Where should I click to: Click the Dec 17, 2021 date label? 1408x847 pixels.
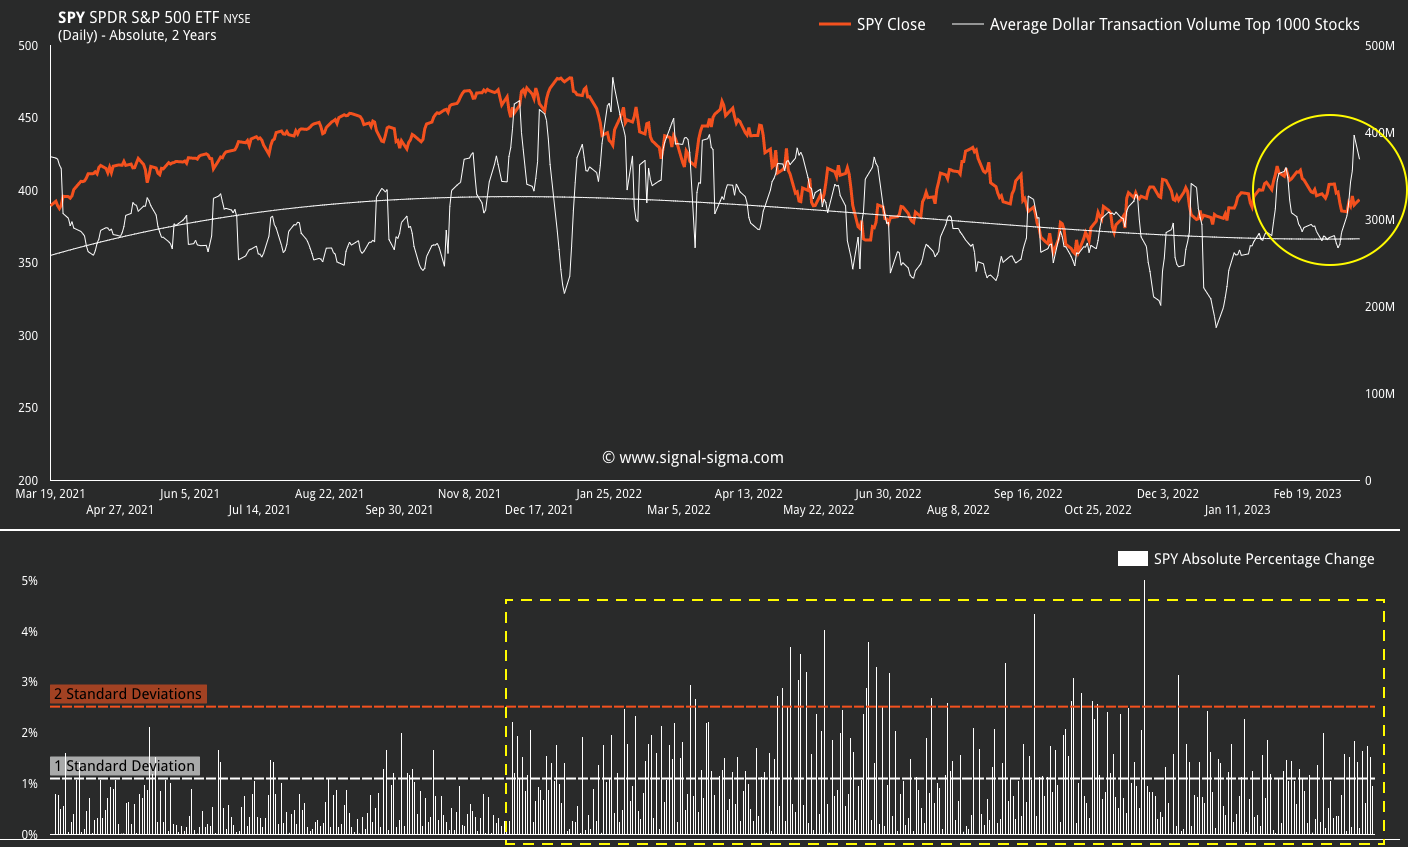point(539,510)
